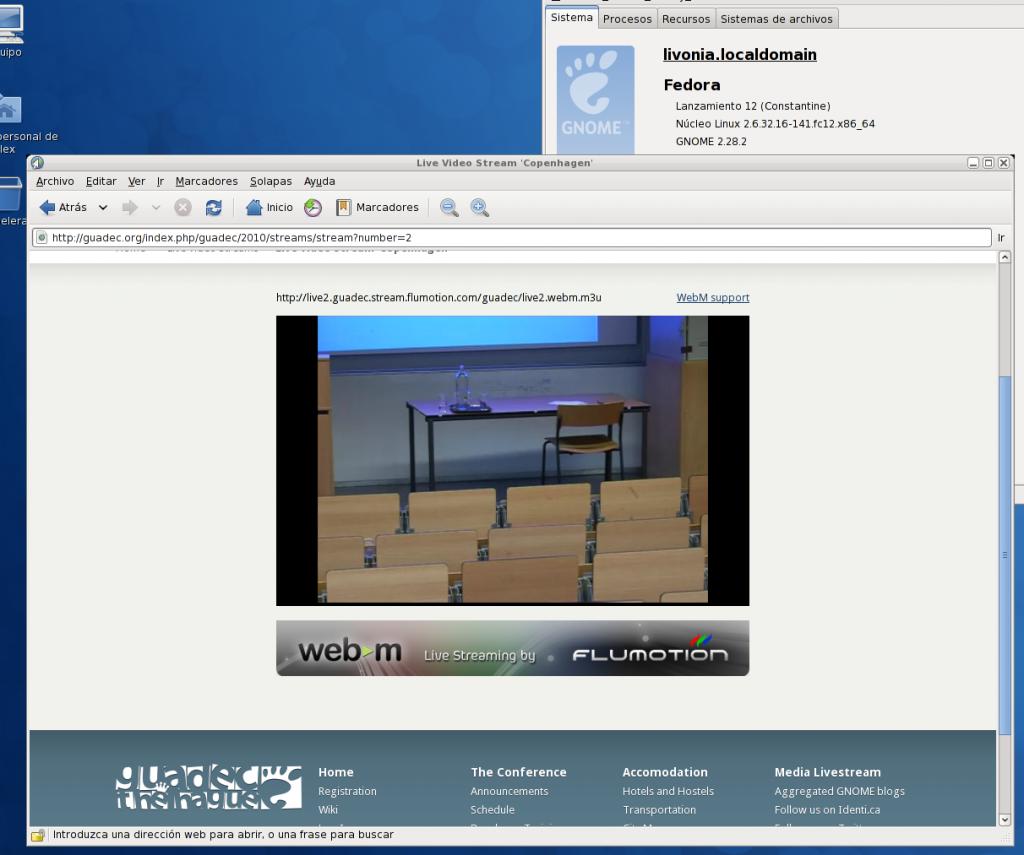The image size is (1024, 855).
Task: Switch to the Sistema tab in System Monitor
Action: point(571,18)
